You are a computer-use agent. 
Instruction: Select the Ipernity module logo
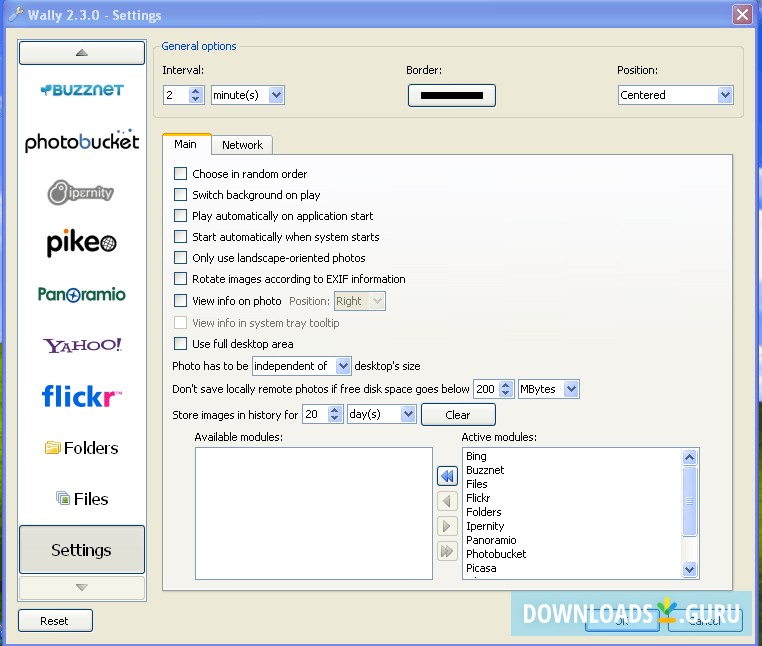[x=81, y=192]
